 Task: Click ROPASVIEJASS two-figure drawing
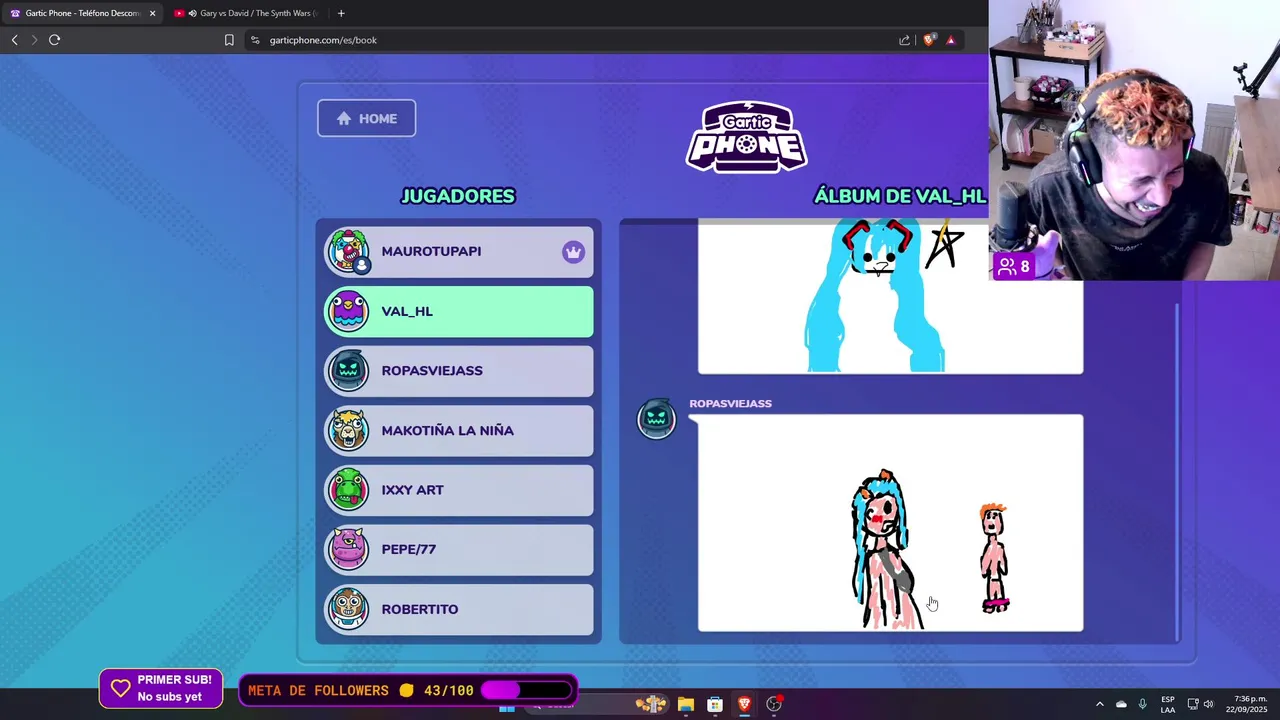pos(890,523)
